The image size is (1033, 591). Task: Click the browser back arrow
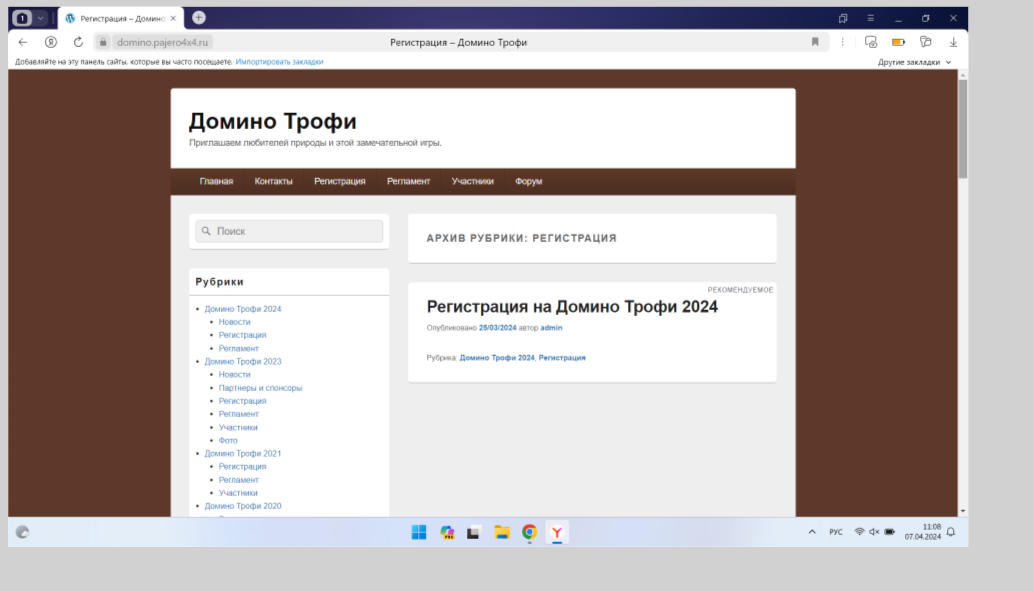(x=23, y=42)
